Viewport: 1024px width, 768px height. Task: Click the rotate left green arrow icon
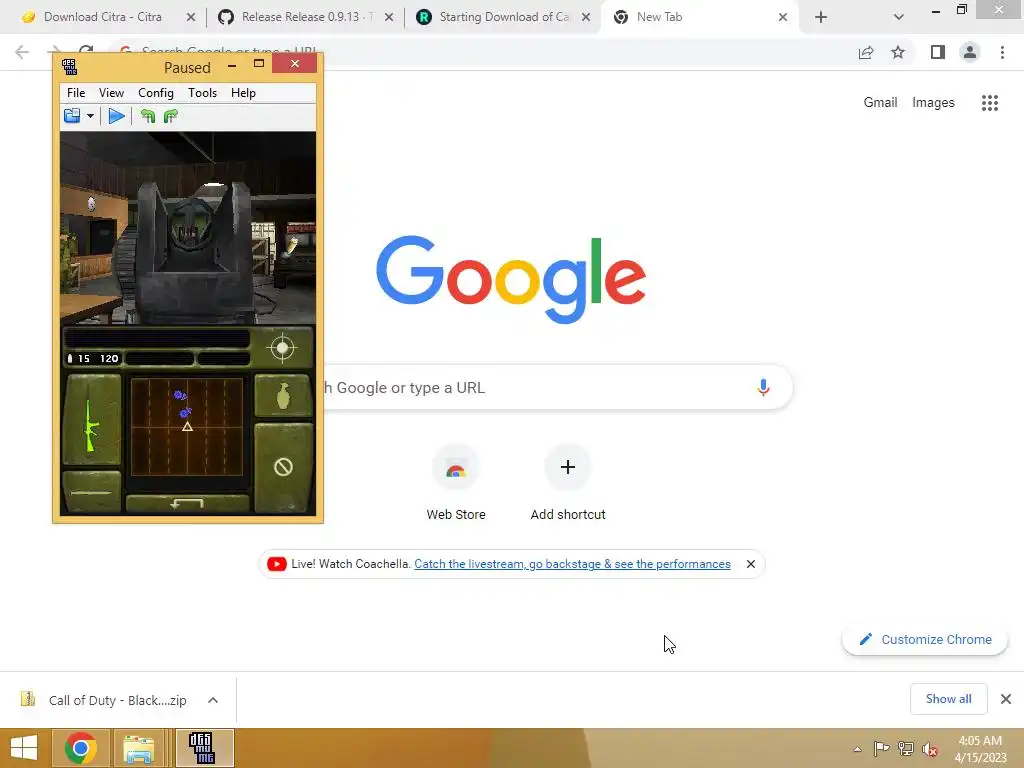(x=148, y=116)
